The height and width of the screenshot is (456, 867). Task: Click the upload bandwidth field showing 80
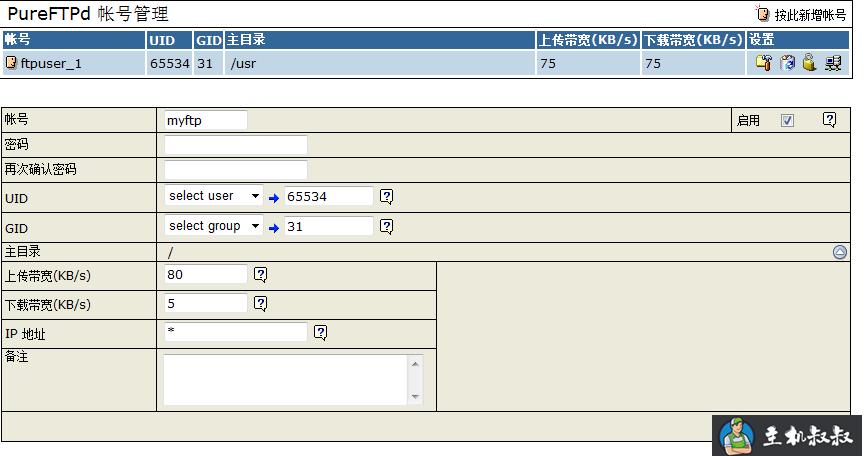[206, 274]
